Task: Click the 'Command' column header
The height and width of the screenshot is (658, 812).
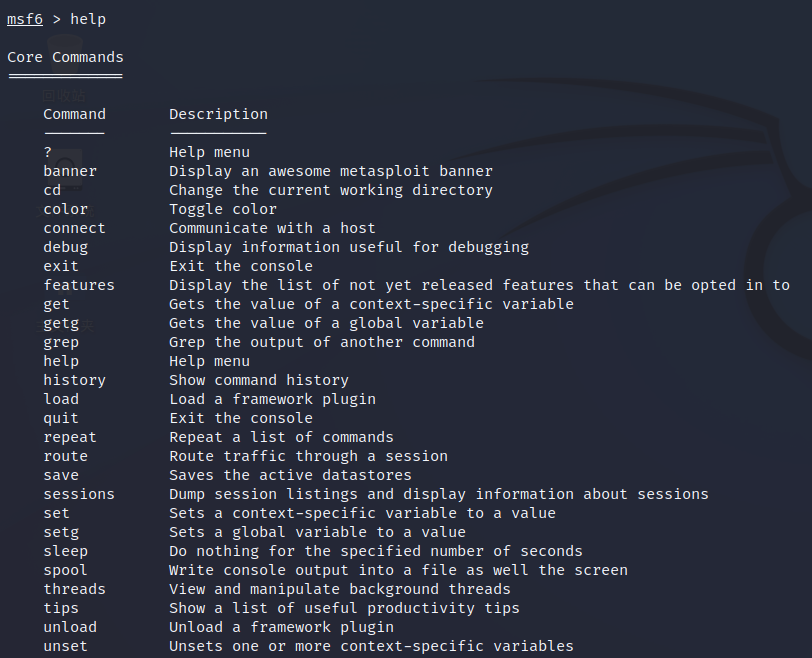Action: coord(75,114)
